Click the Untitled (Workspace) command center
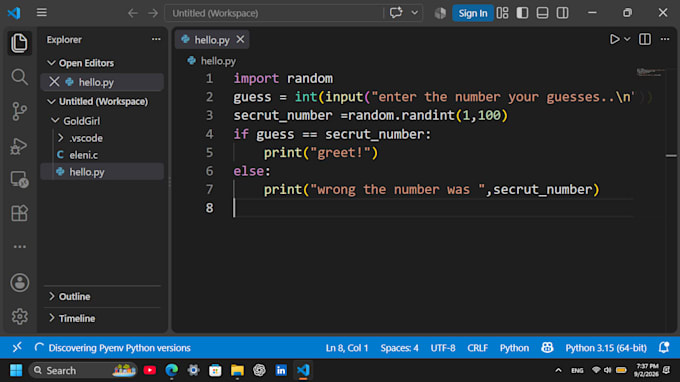 pyautogui.click(x=274, y=13)
